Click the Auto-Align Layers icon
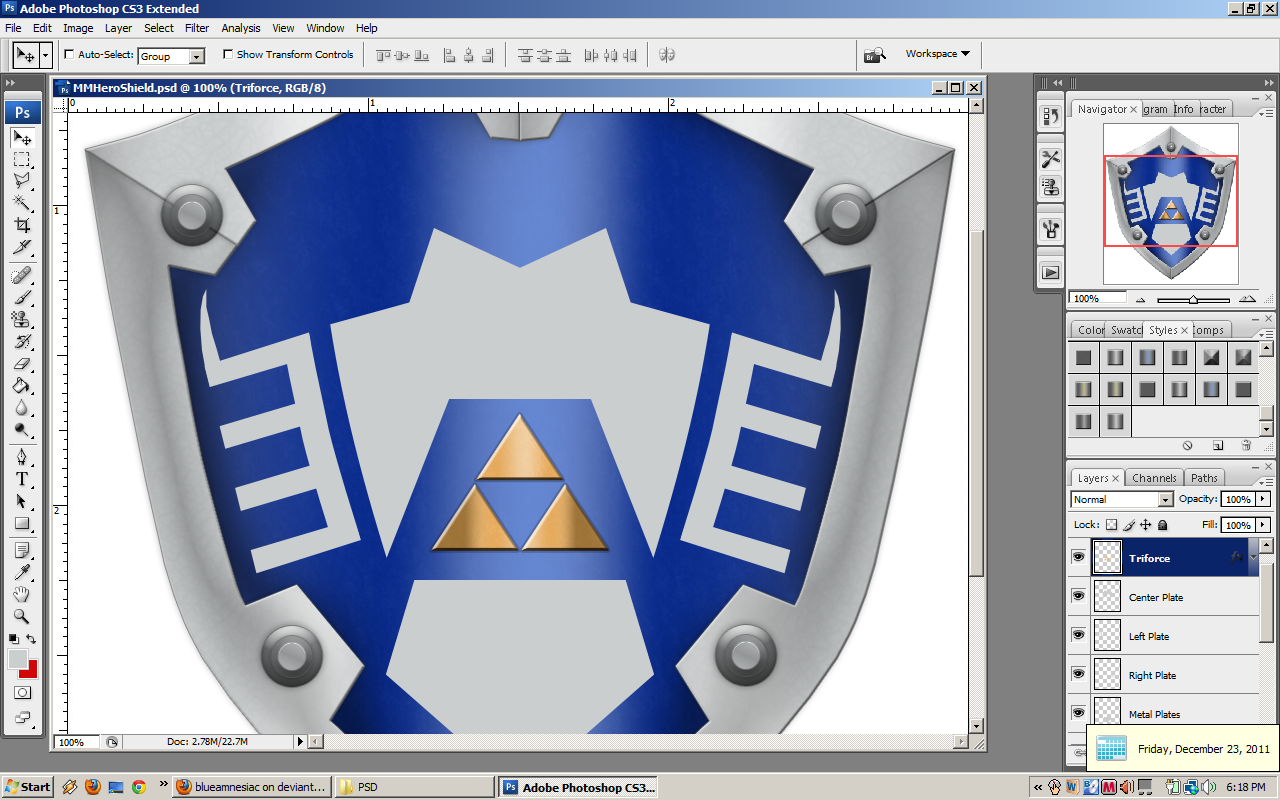The width and height of the screenshot is (1280, 800). point(667,55)
